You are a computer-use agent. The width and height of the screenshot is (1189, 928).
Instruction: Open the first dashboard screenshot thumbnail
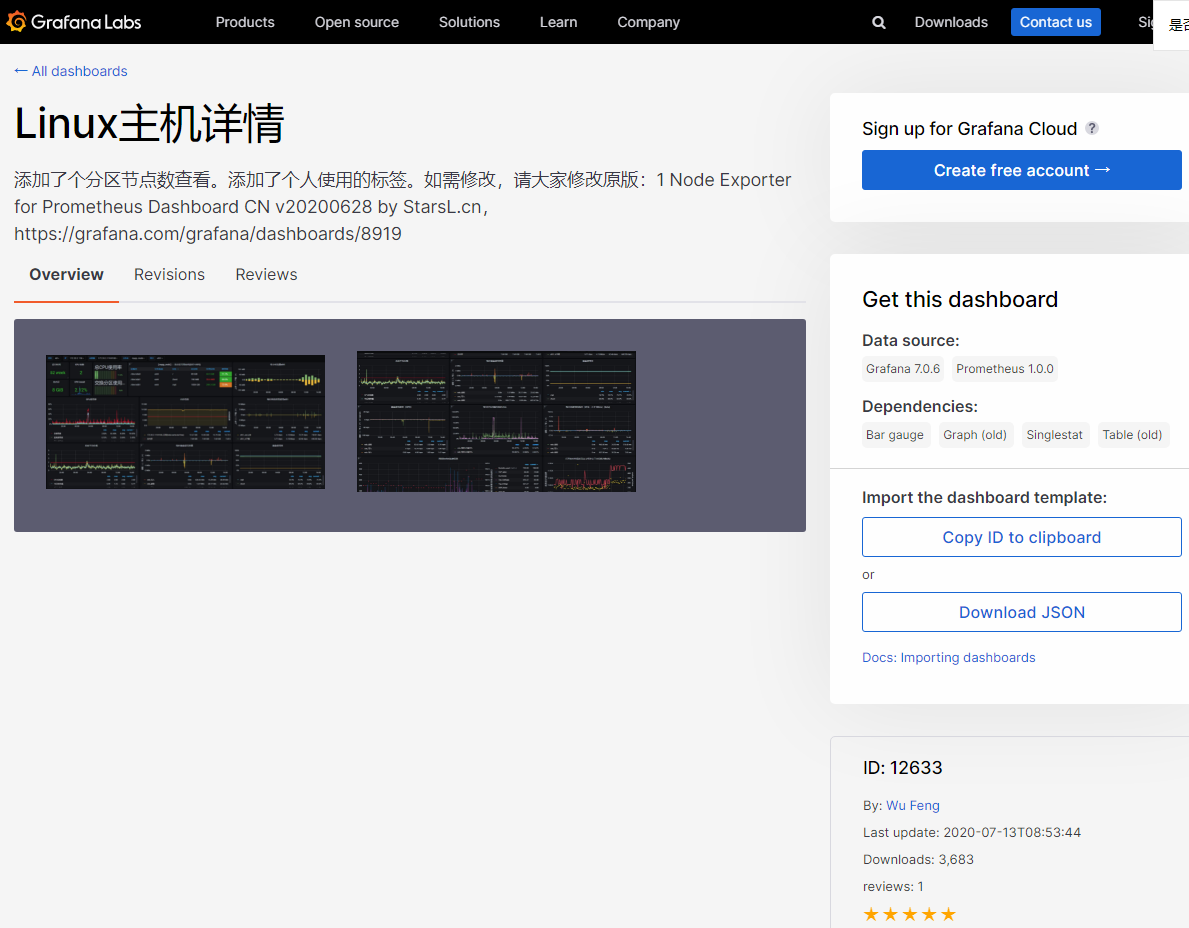(185, 422)
